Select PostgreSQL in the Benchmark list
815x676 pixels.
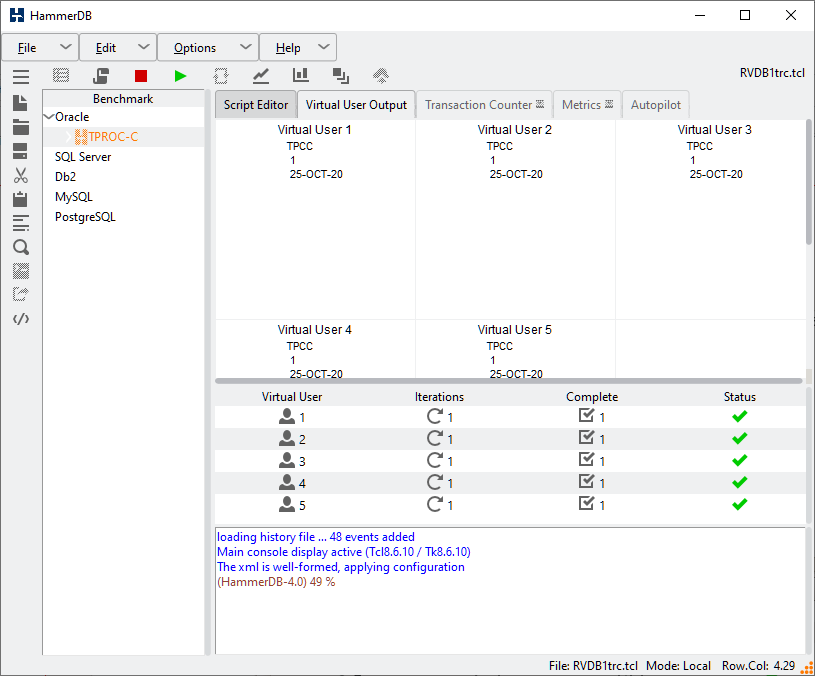click(x=85, y=217)
